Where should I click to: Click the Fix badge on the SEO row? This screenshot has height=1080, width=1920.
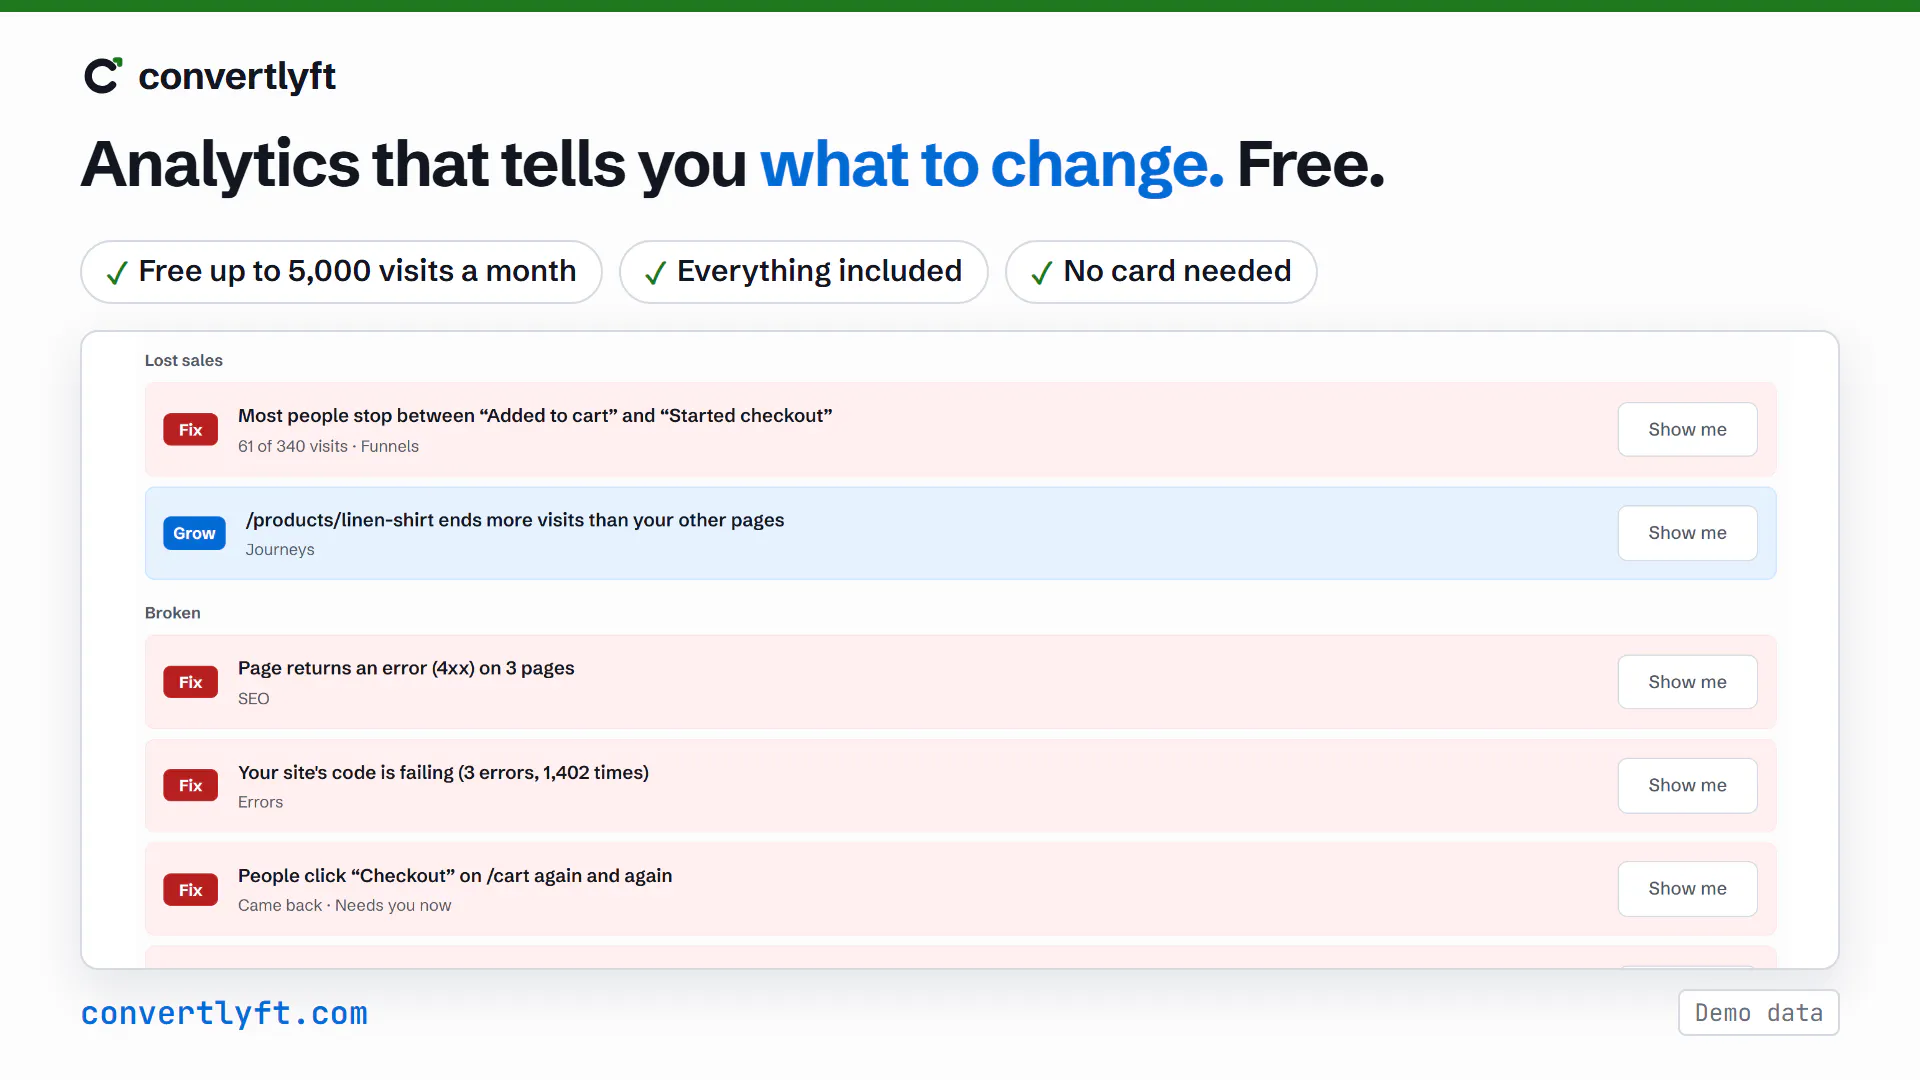coord(190,682)
